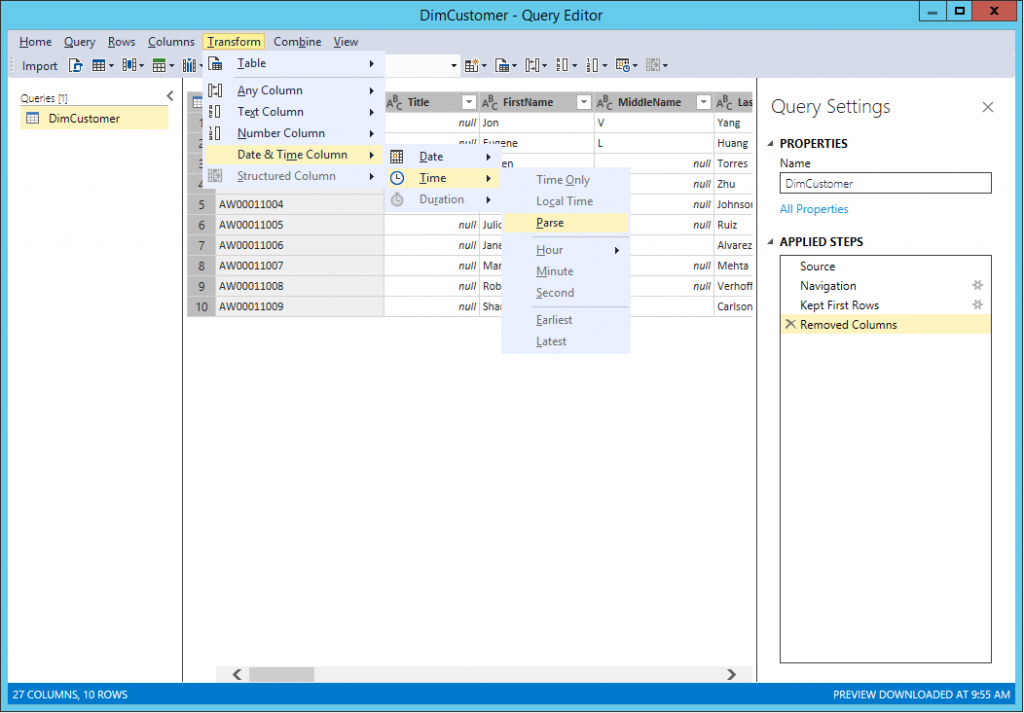Open the Query menu
This screenshot has height=713, width=1024.
(80, 42)
